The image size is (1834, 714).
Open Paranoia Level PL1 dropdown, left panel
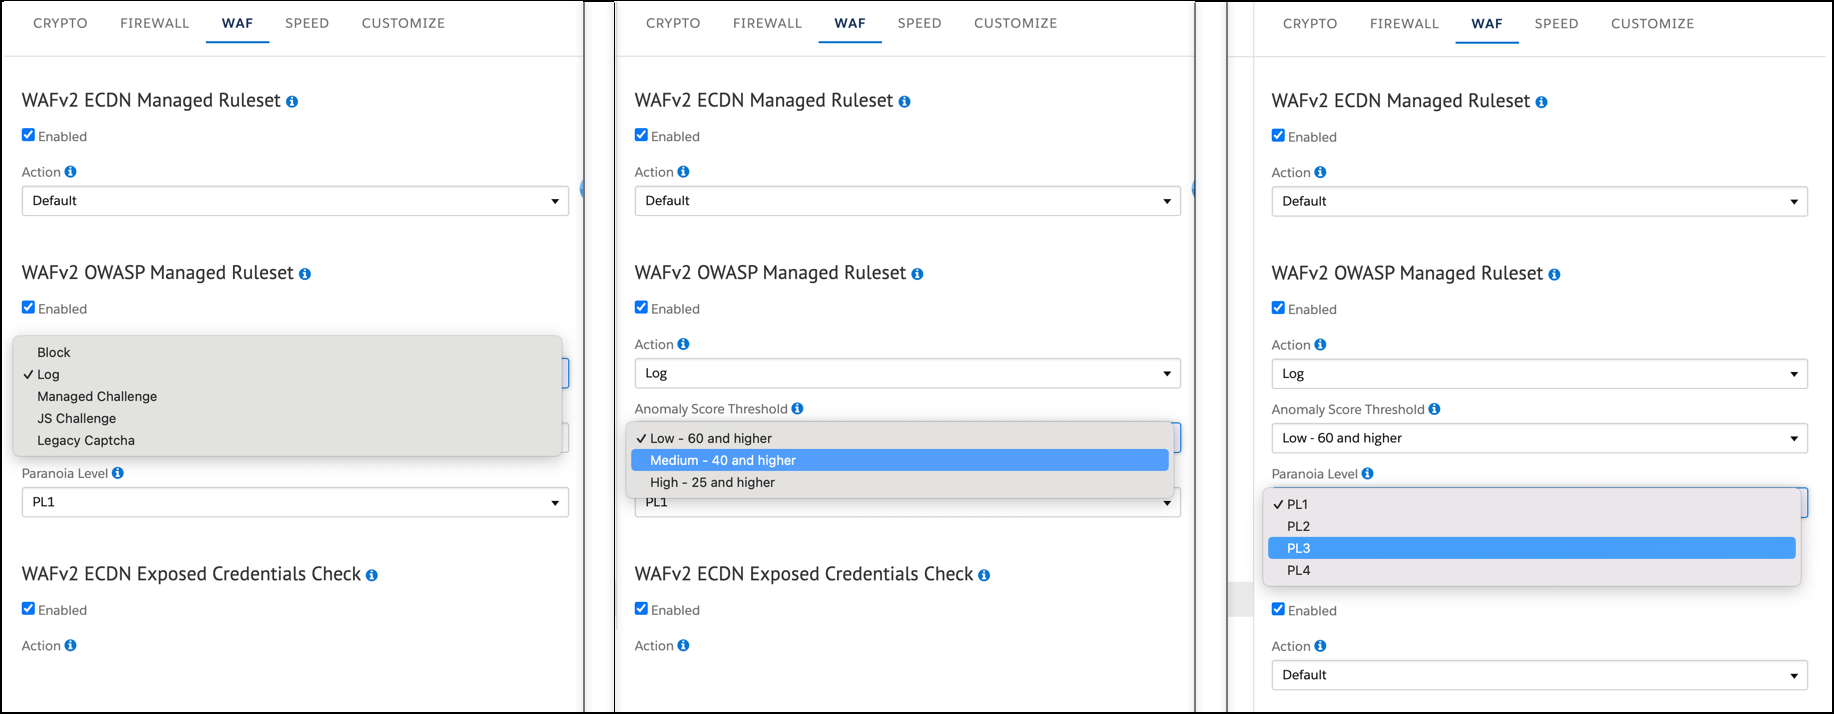click(x=295, y=502)
